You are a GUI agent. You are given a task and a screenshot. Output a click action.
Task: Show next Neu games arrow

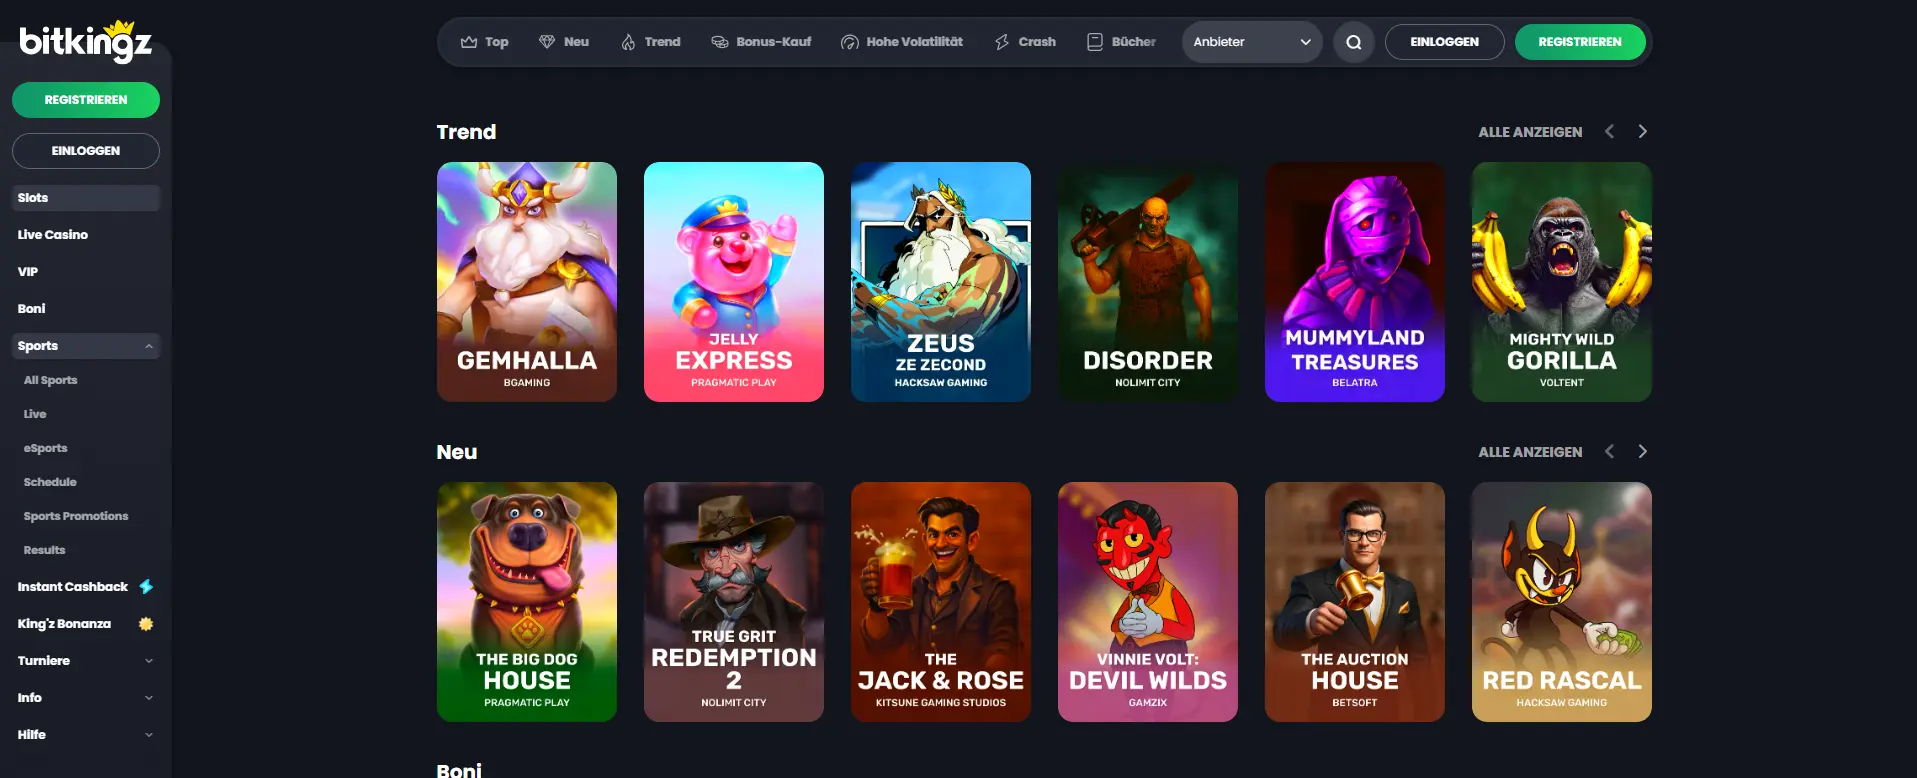click(1642, 452)
